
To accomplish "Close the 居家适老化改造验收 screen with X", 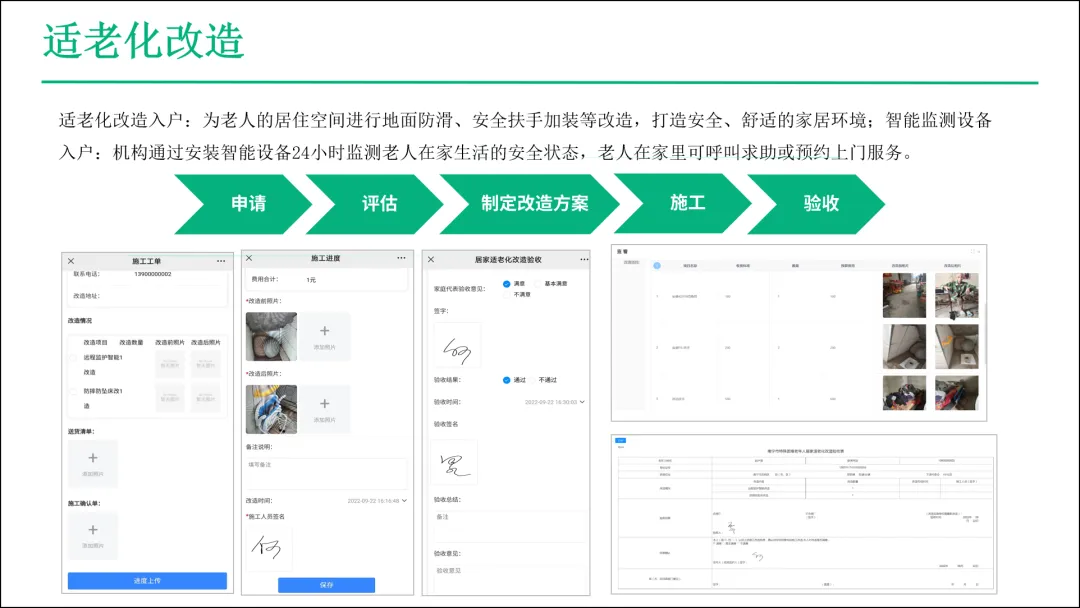I will (431, 260).
